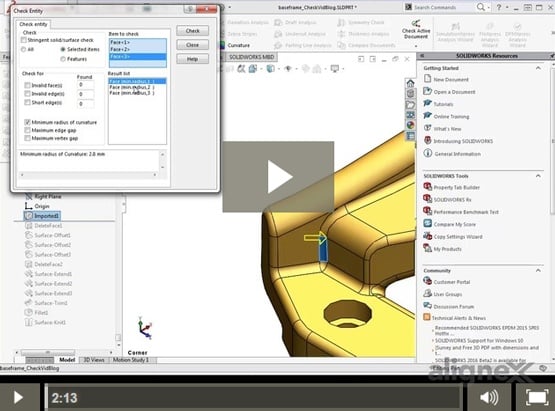Open Property Tab Builder tool

pos(452,187)
